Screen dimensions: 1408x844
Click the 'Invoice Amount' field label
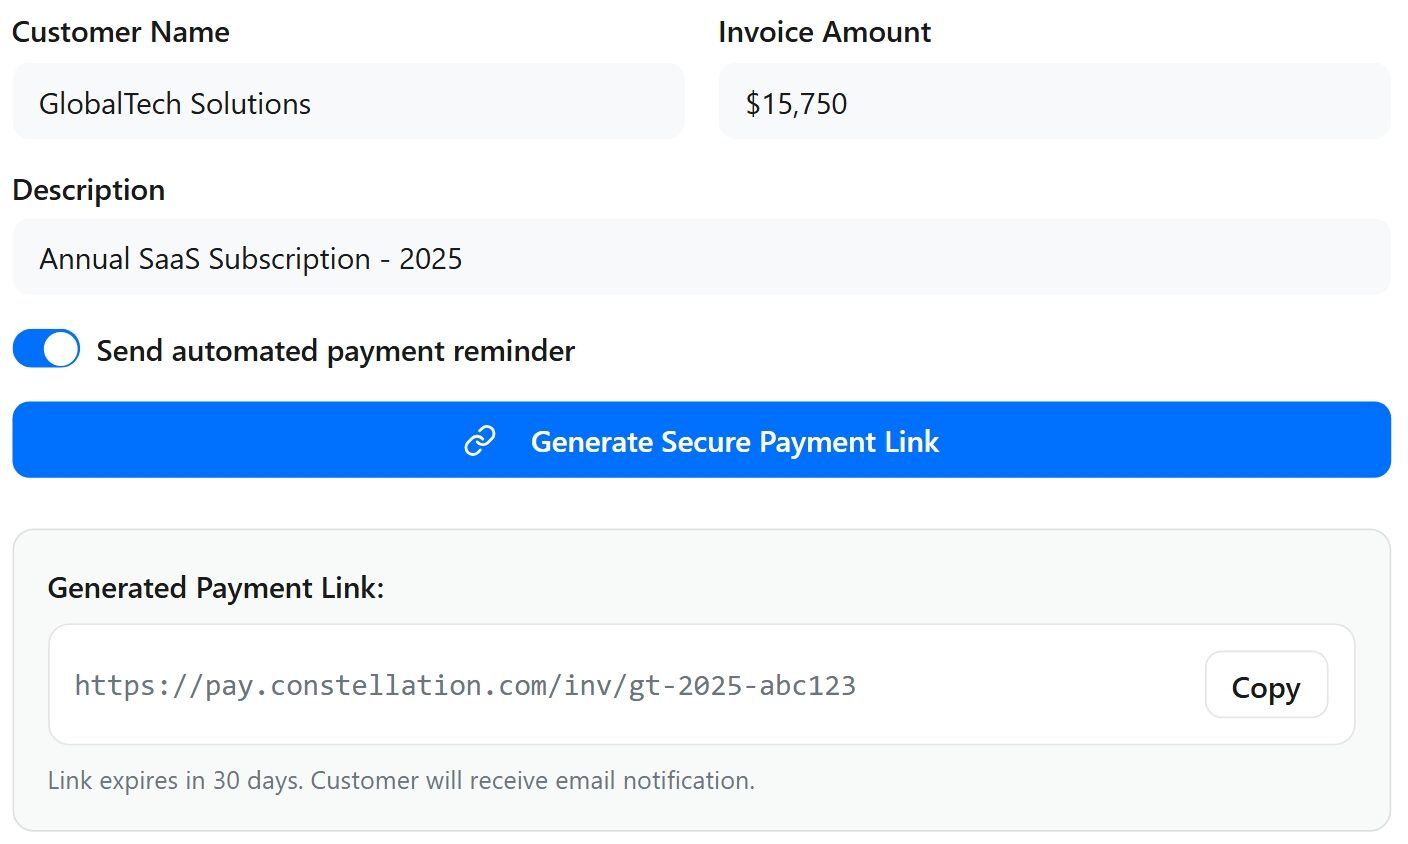click(824, 32)
